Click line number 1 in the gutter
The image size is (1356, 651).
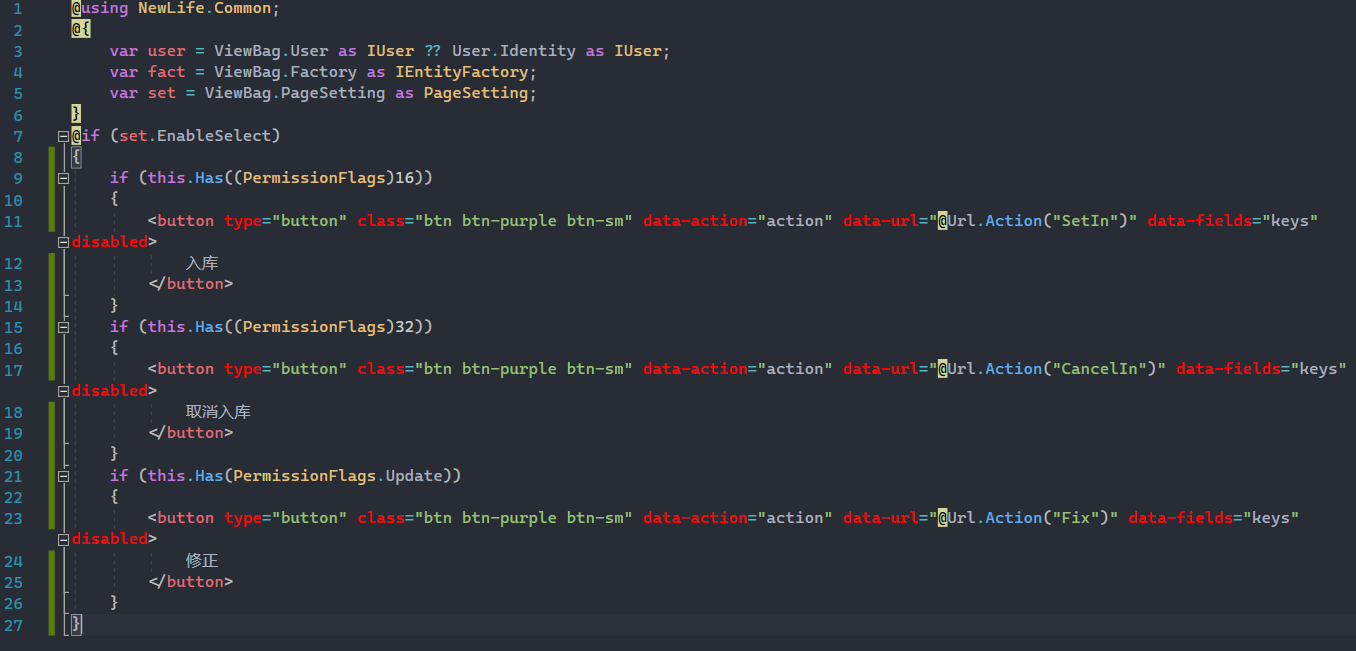pos(18,8)
